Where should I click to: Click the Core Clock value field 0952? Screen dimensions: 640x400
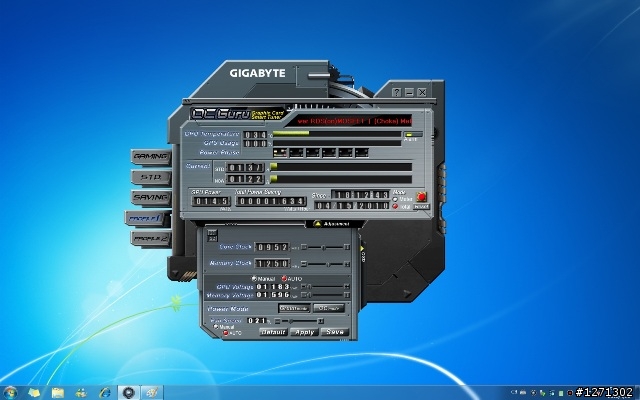pyautogui.click(x=272, y=247)
